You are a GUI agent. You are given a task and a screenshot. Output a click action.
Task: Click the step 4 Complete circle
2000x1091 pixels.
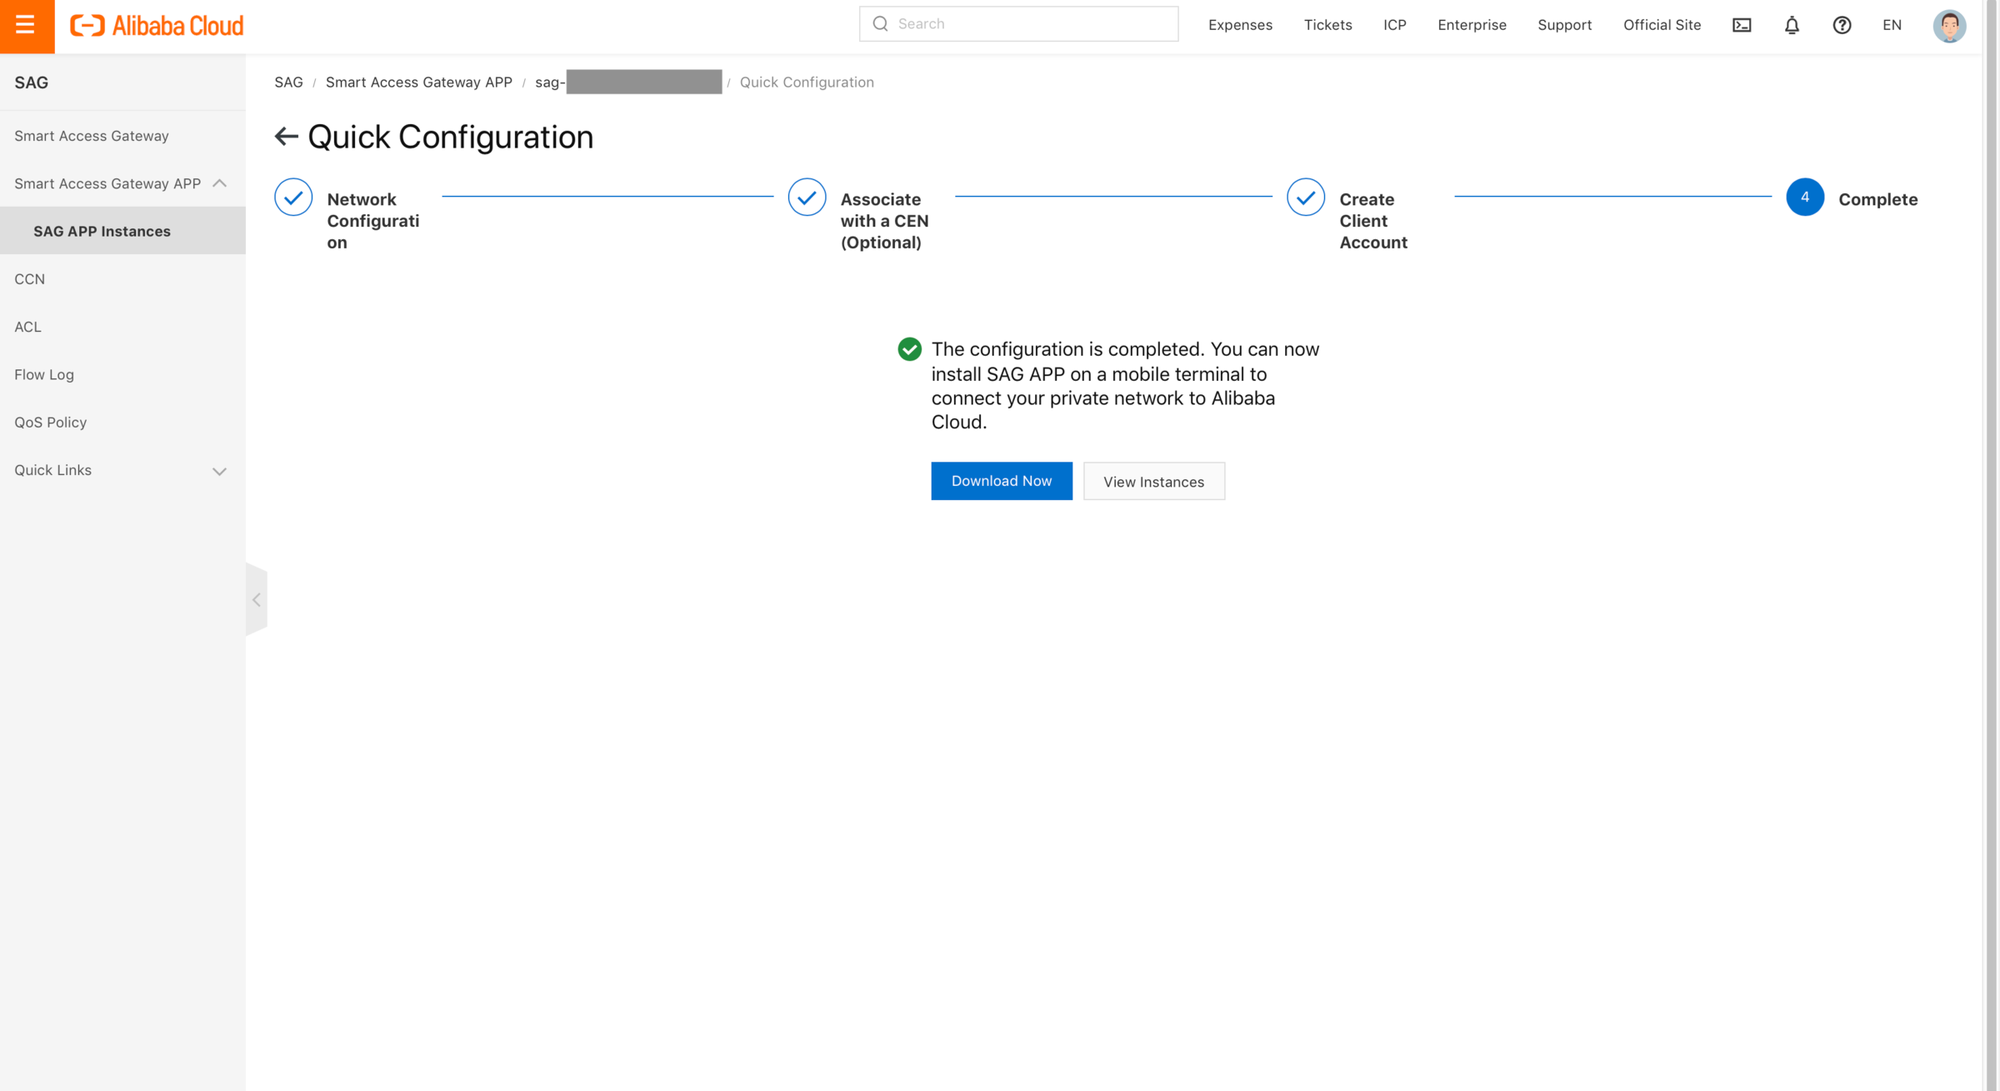pyautogui.click(x=1804, y=197)
